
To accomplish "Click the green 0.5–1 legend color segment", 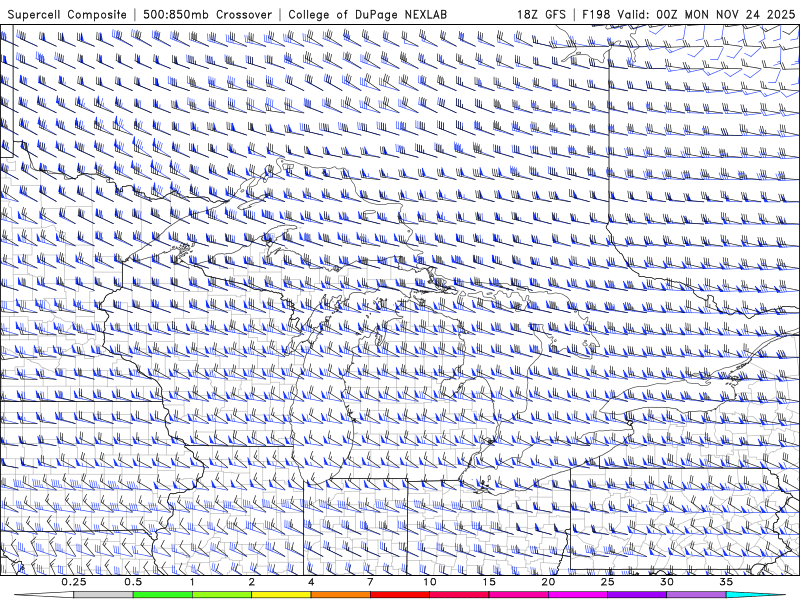I will [162, 595].
